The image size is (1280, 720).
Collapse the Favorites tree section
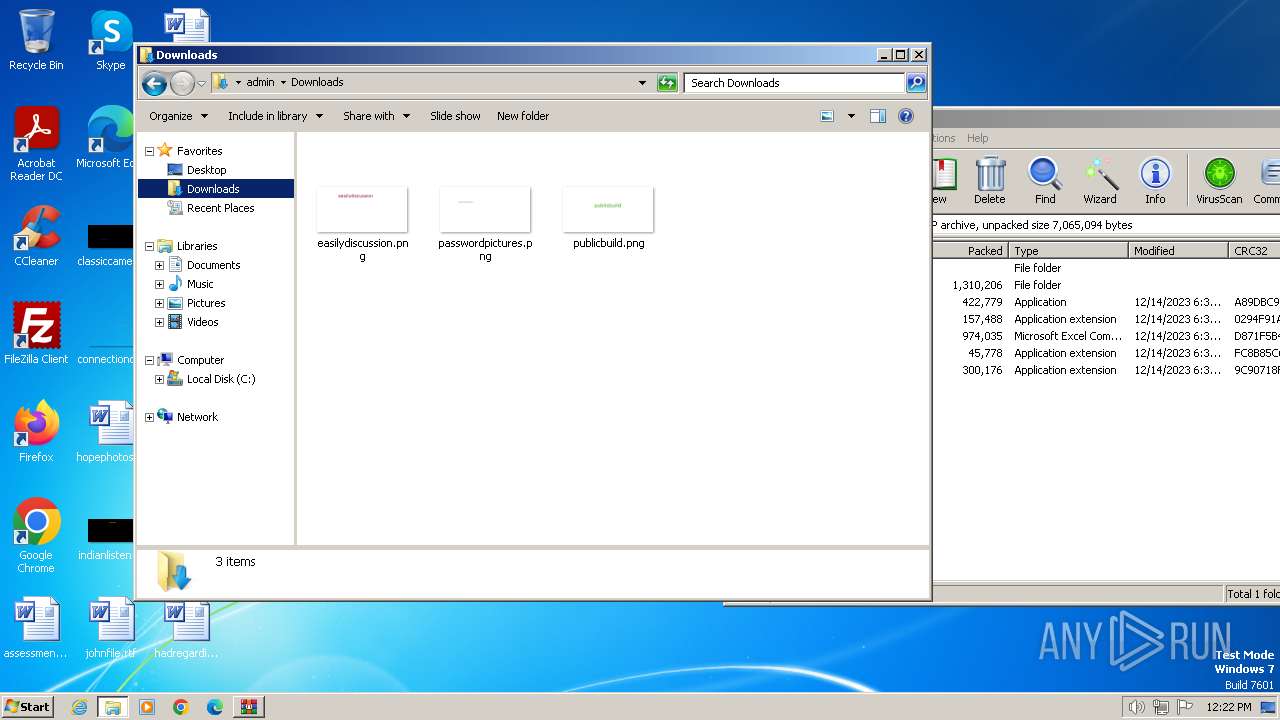[x=150, y=151]
